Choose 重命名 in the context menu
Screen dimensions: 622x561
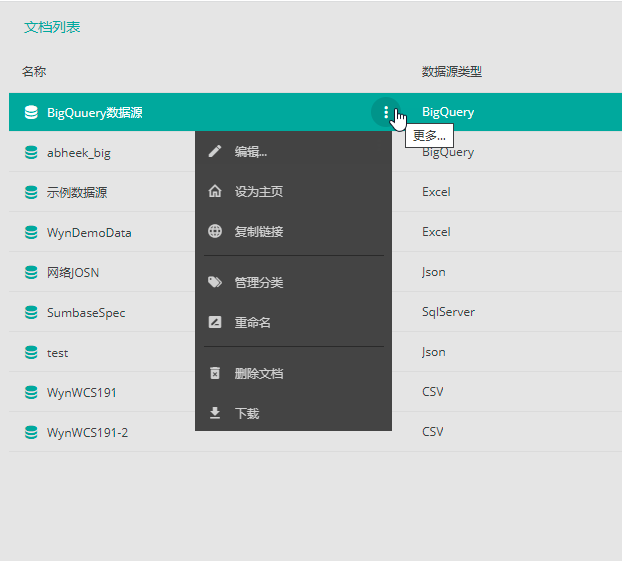293,322
